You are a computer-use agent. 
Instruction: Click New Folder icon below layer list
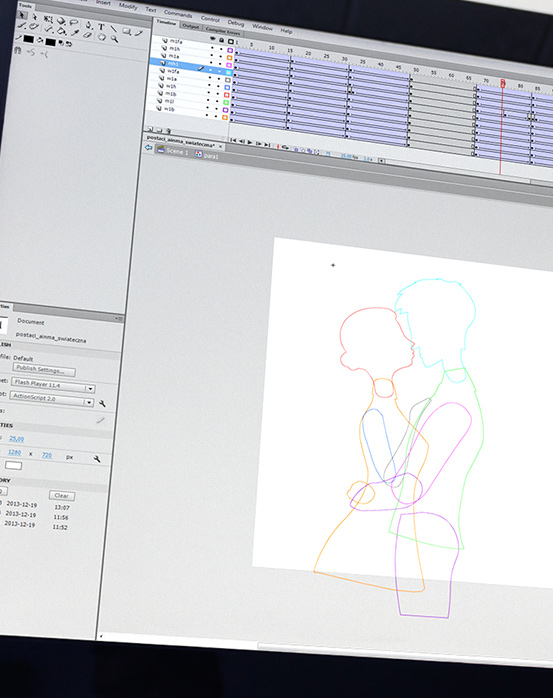[159, 130]
